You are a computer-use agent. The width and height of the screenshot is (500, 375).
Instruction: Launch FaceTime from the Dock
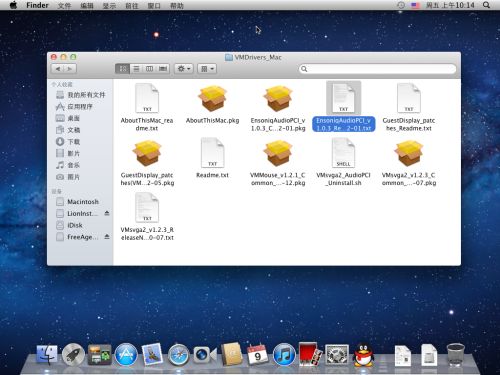point(205,354)
